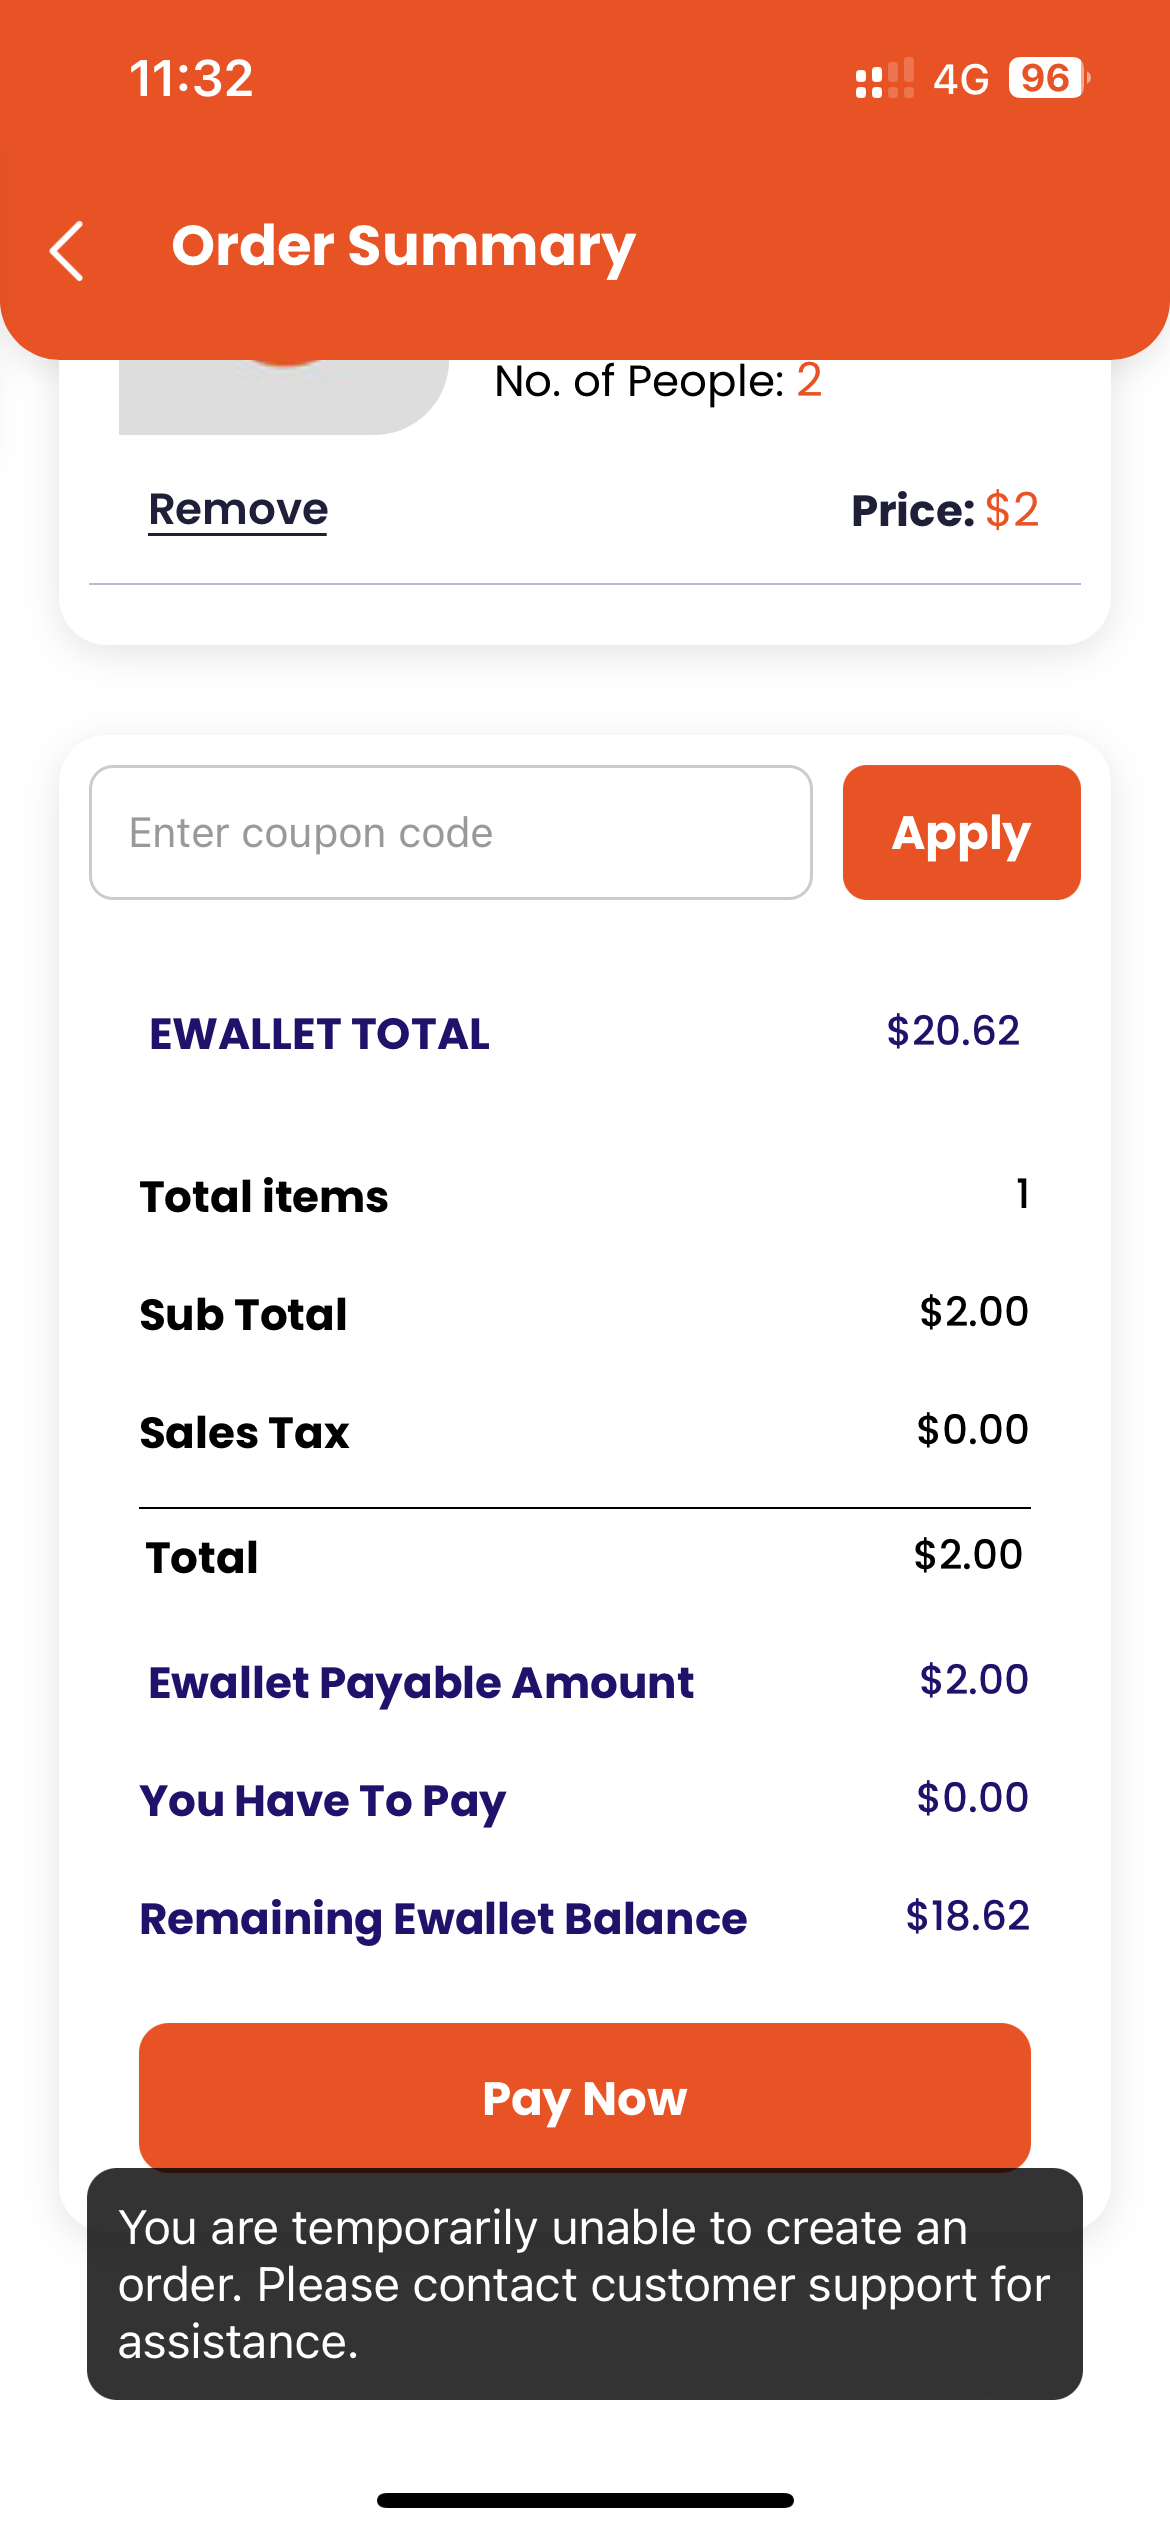Tap the battery level indicator

tap(1048, 78)
